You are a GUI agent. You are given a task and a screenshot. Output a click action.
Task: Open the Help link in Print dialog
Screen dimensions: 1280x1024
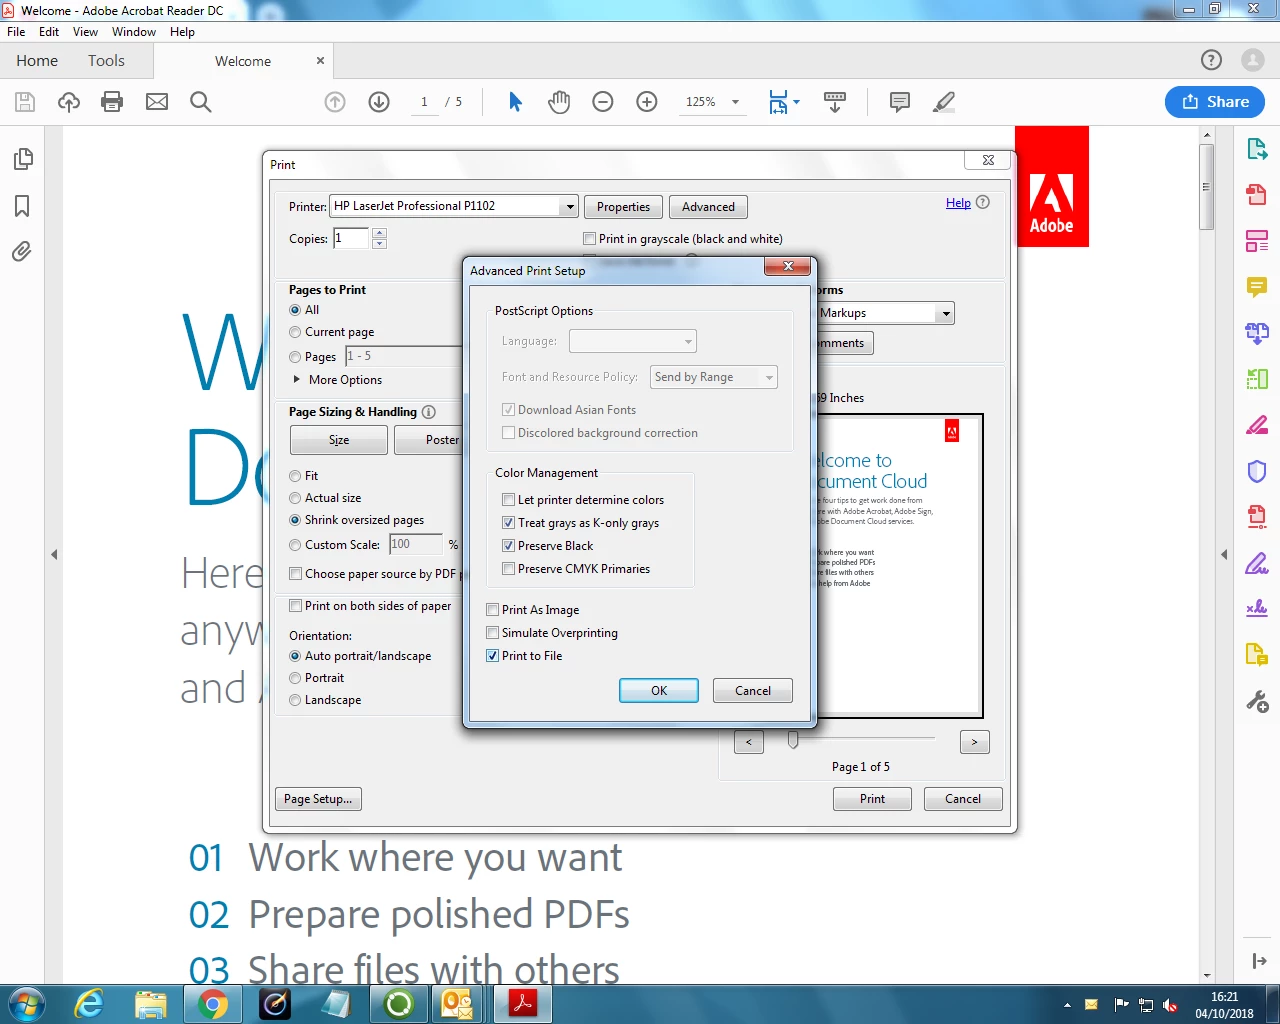(958, 203)
